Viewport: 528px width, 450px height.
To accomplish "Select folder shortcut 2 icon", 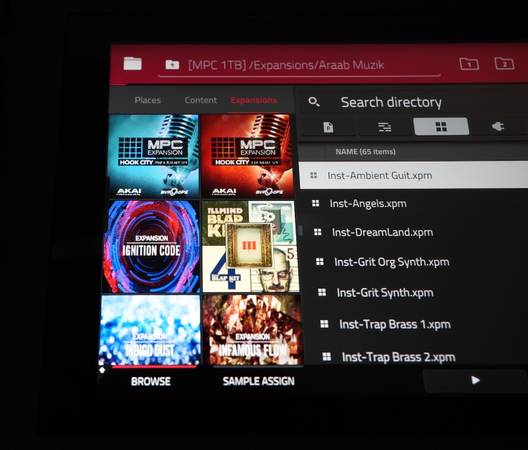I will tap(504, 63).
